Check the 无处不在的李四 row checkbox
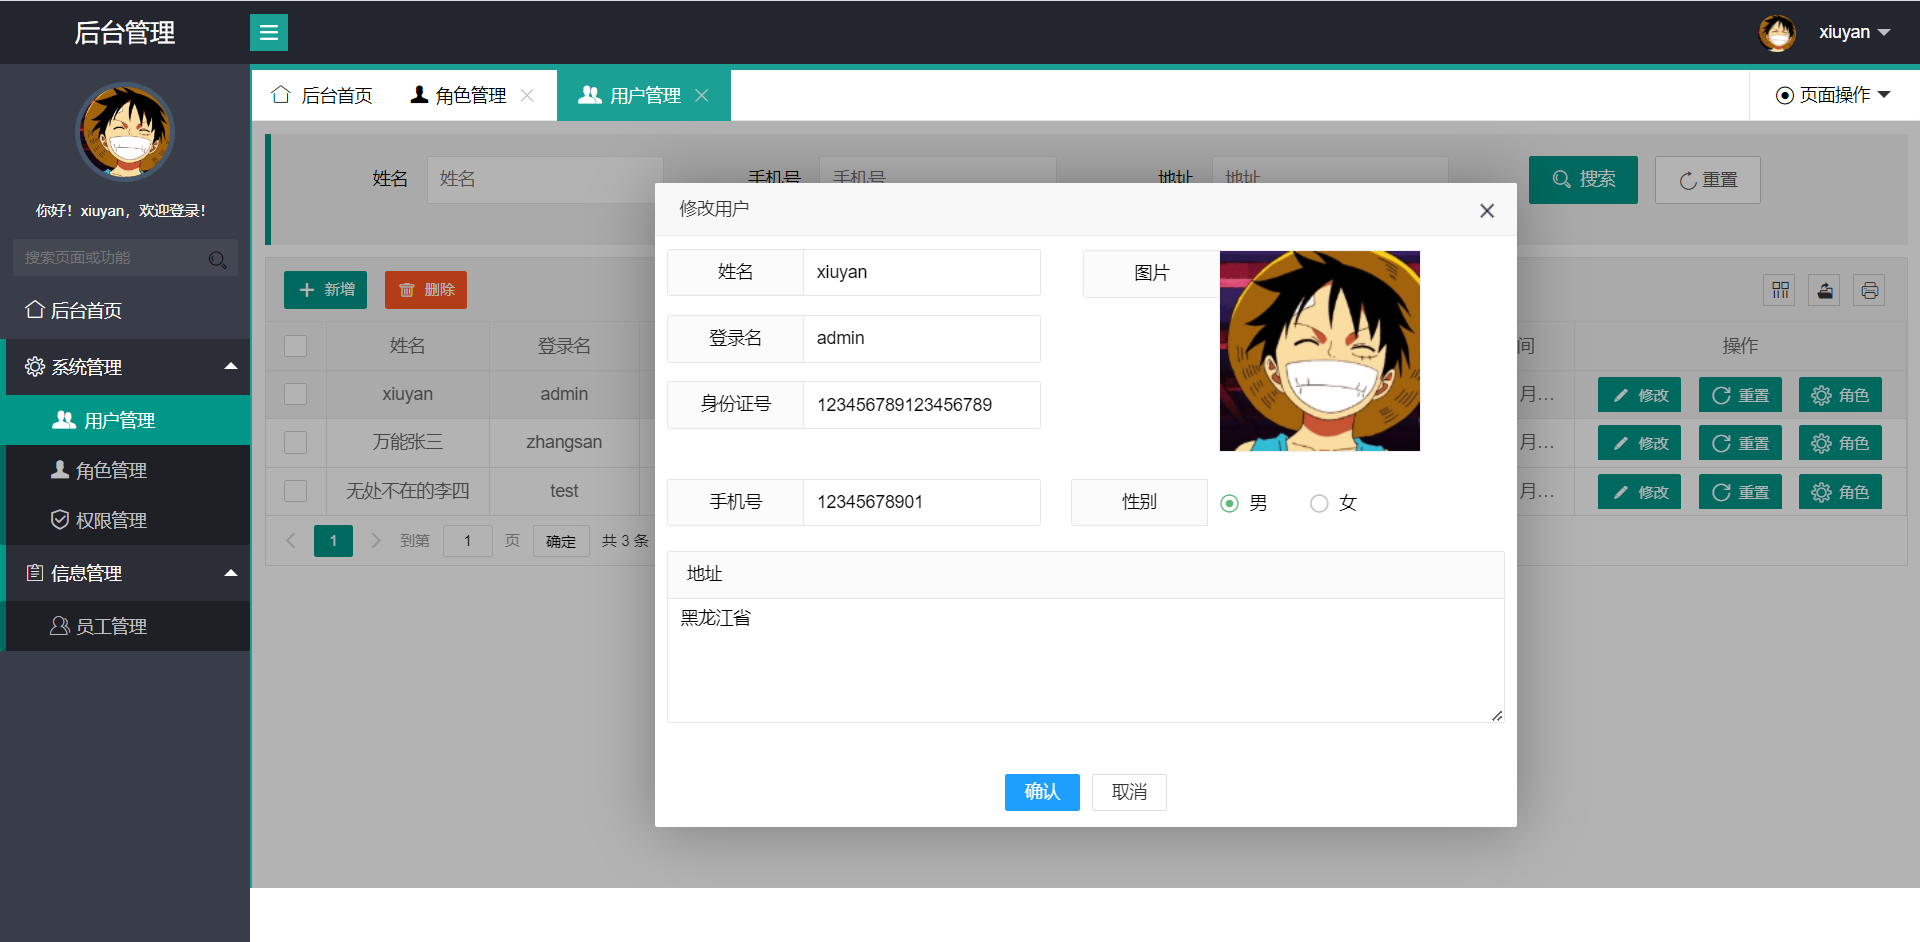This screenshot has width=1920, height=942. [296, 491]
